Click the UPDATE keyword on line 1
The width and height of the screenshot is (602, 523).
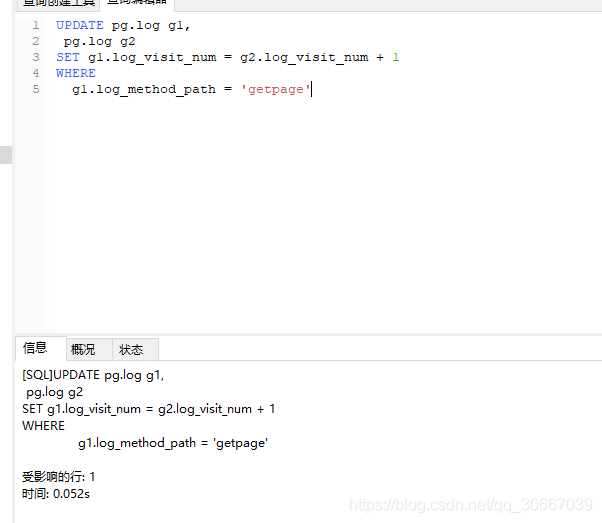[80, 25]
